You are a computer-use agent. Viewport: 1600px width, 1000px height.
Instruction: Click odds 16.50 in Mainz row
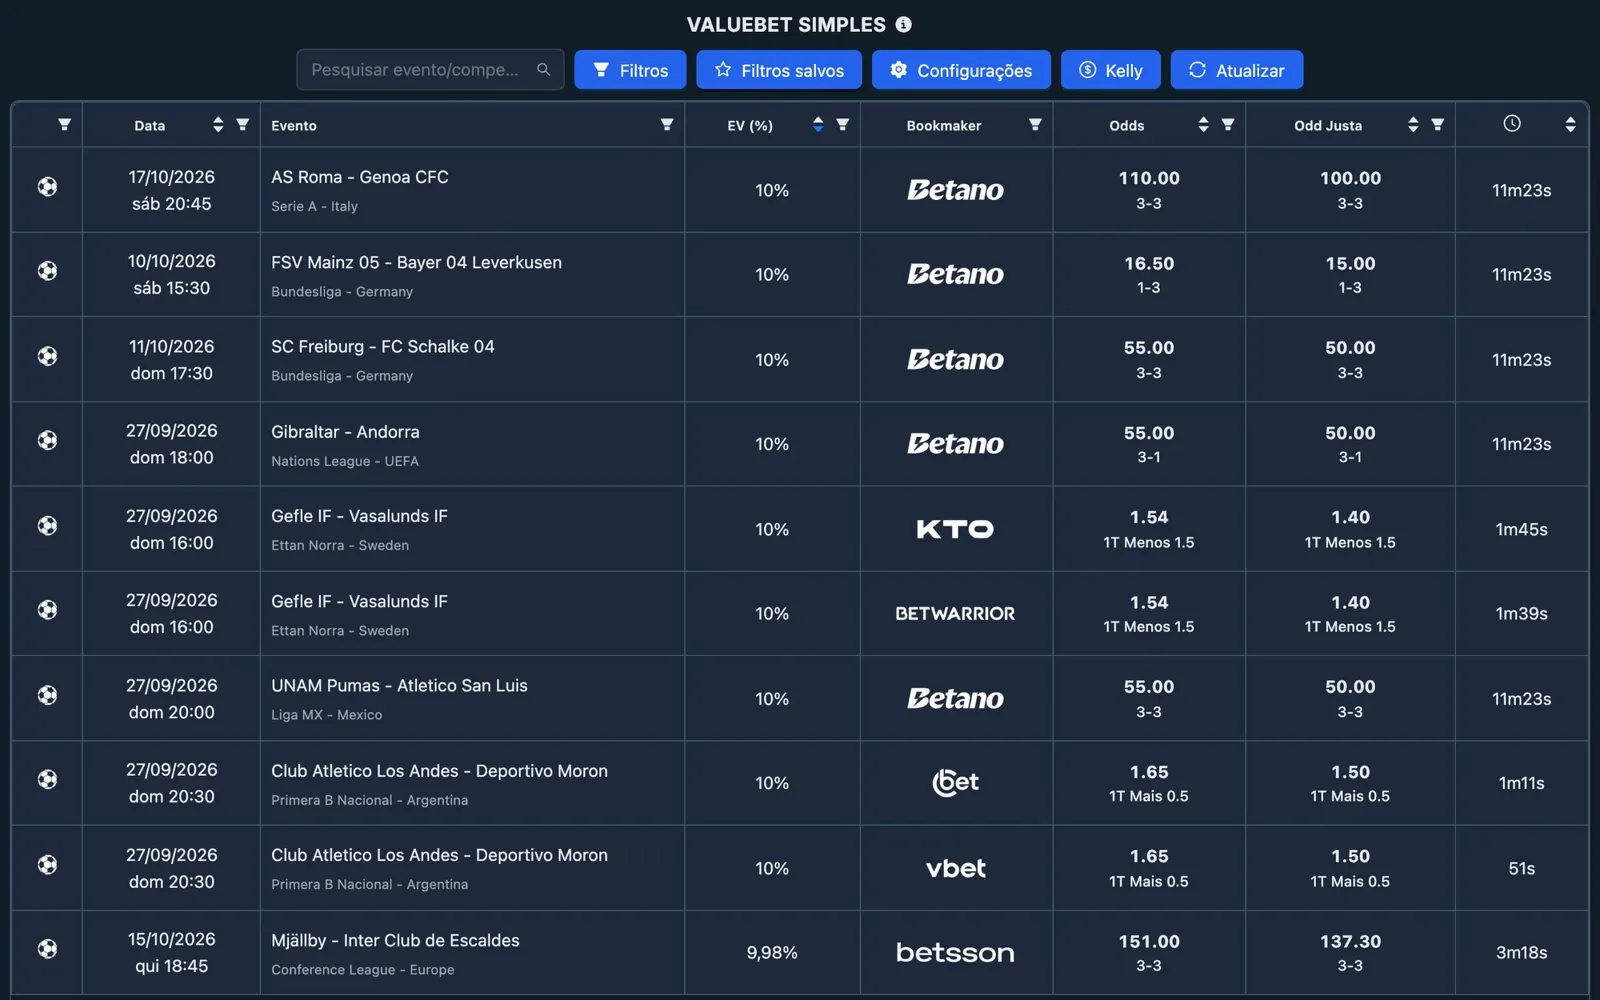click(x=1149, y=263)
